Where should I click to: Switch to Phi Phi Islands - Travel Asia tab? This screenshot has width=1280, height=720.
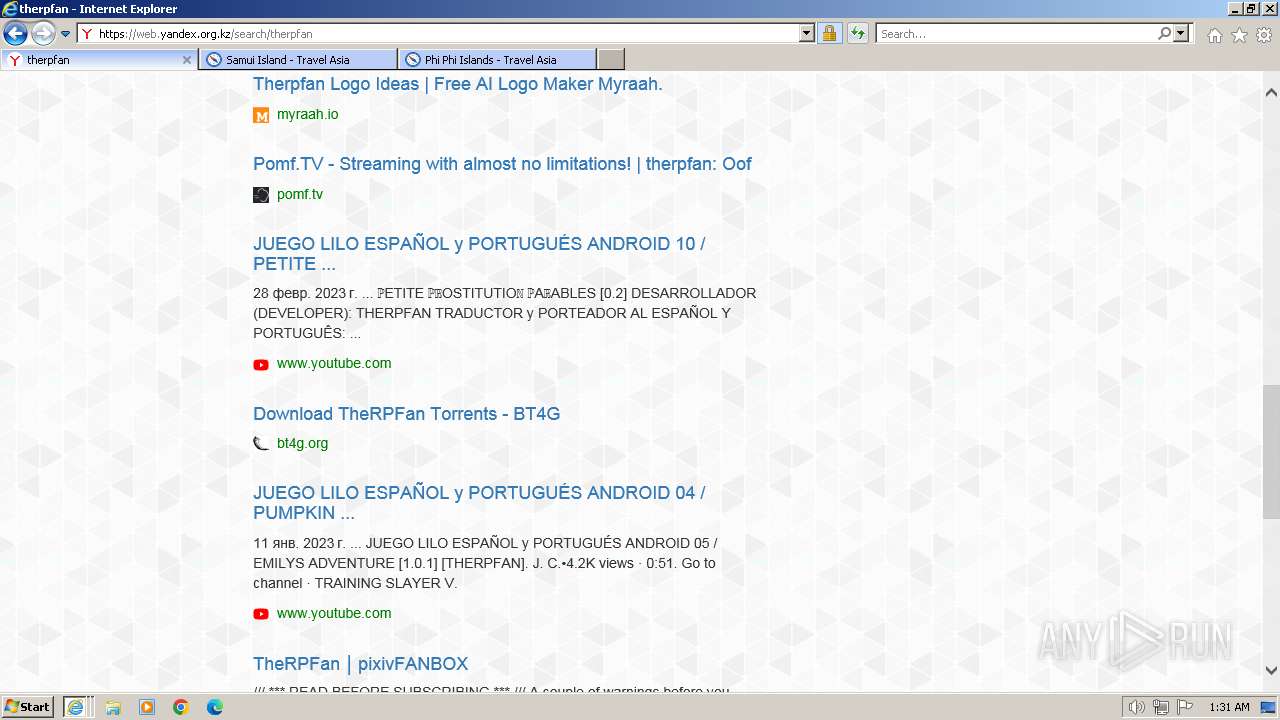click(496, 60)
